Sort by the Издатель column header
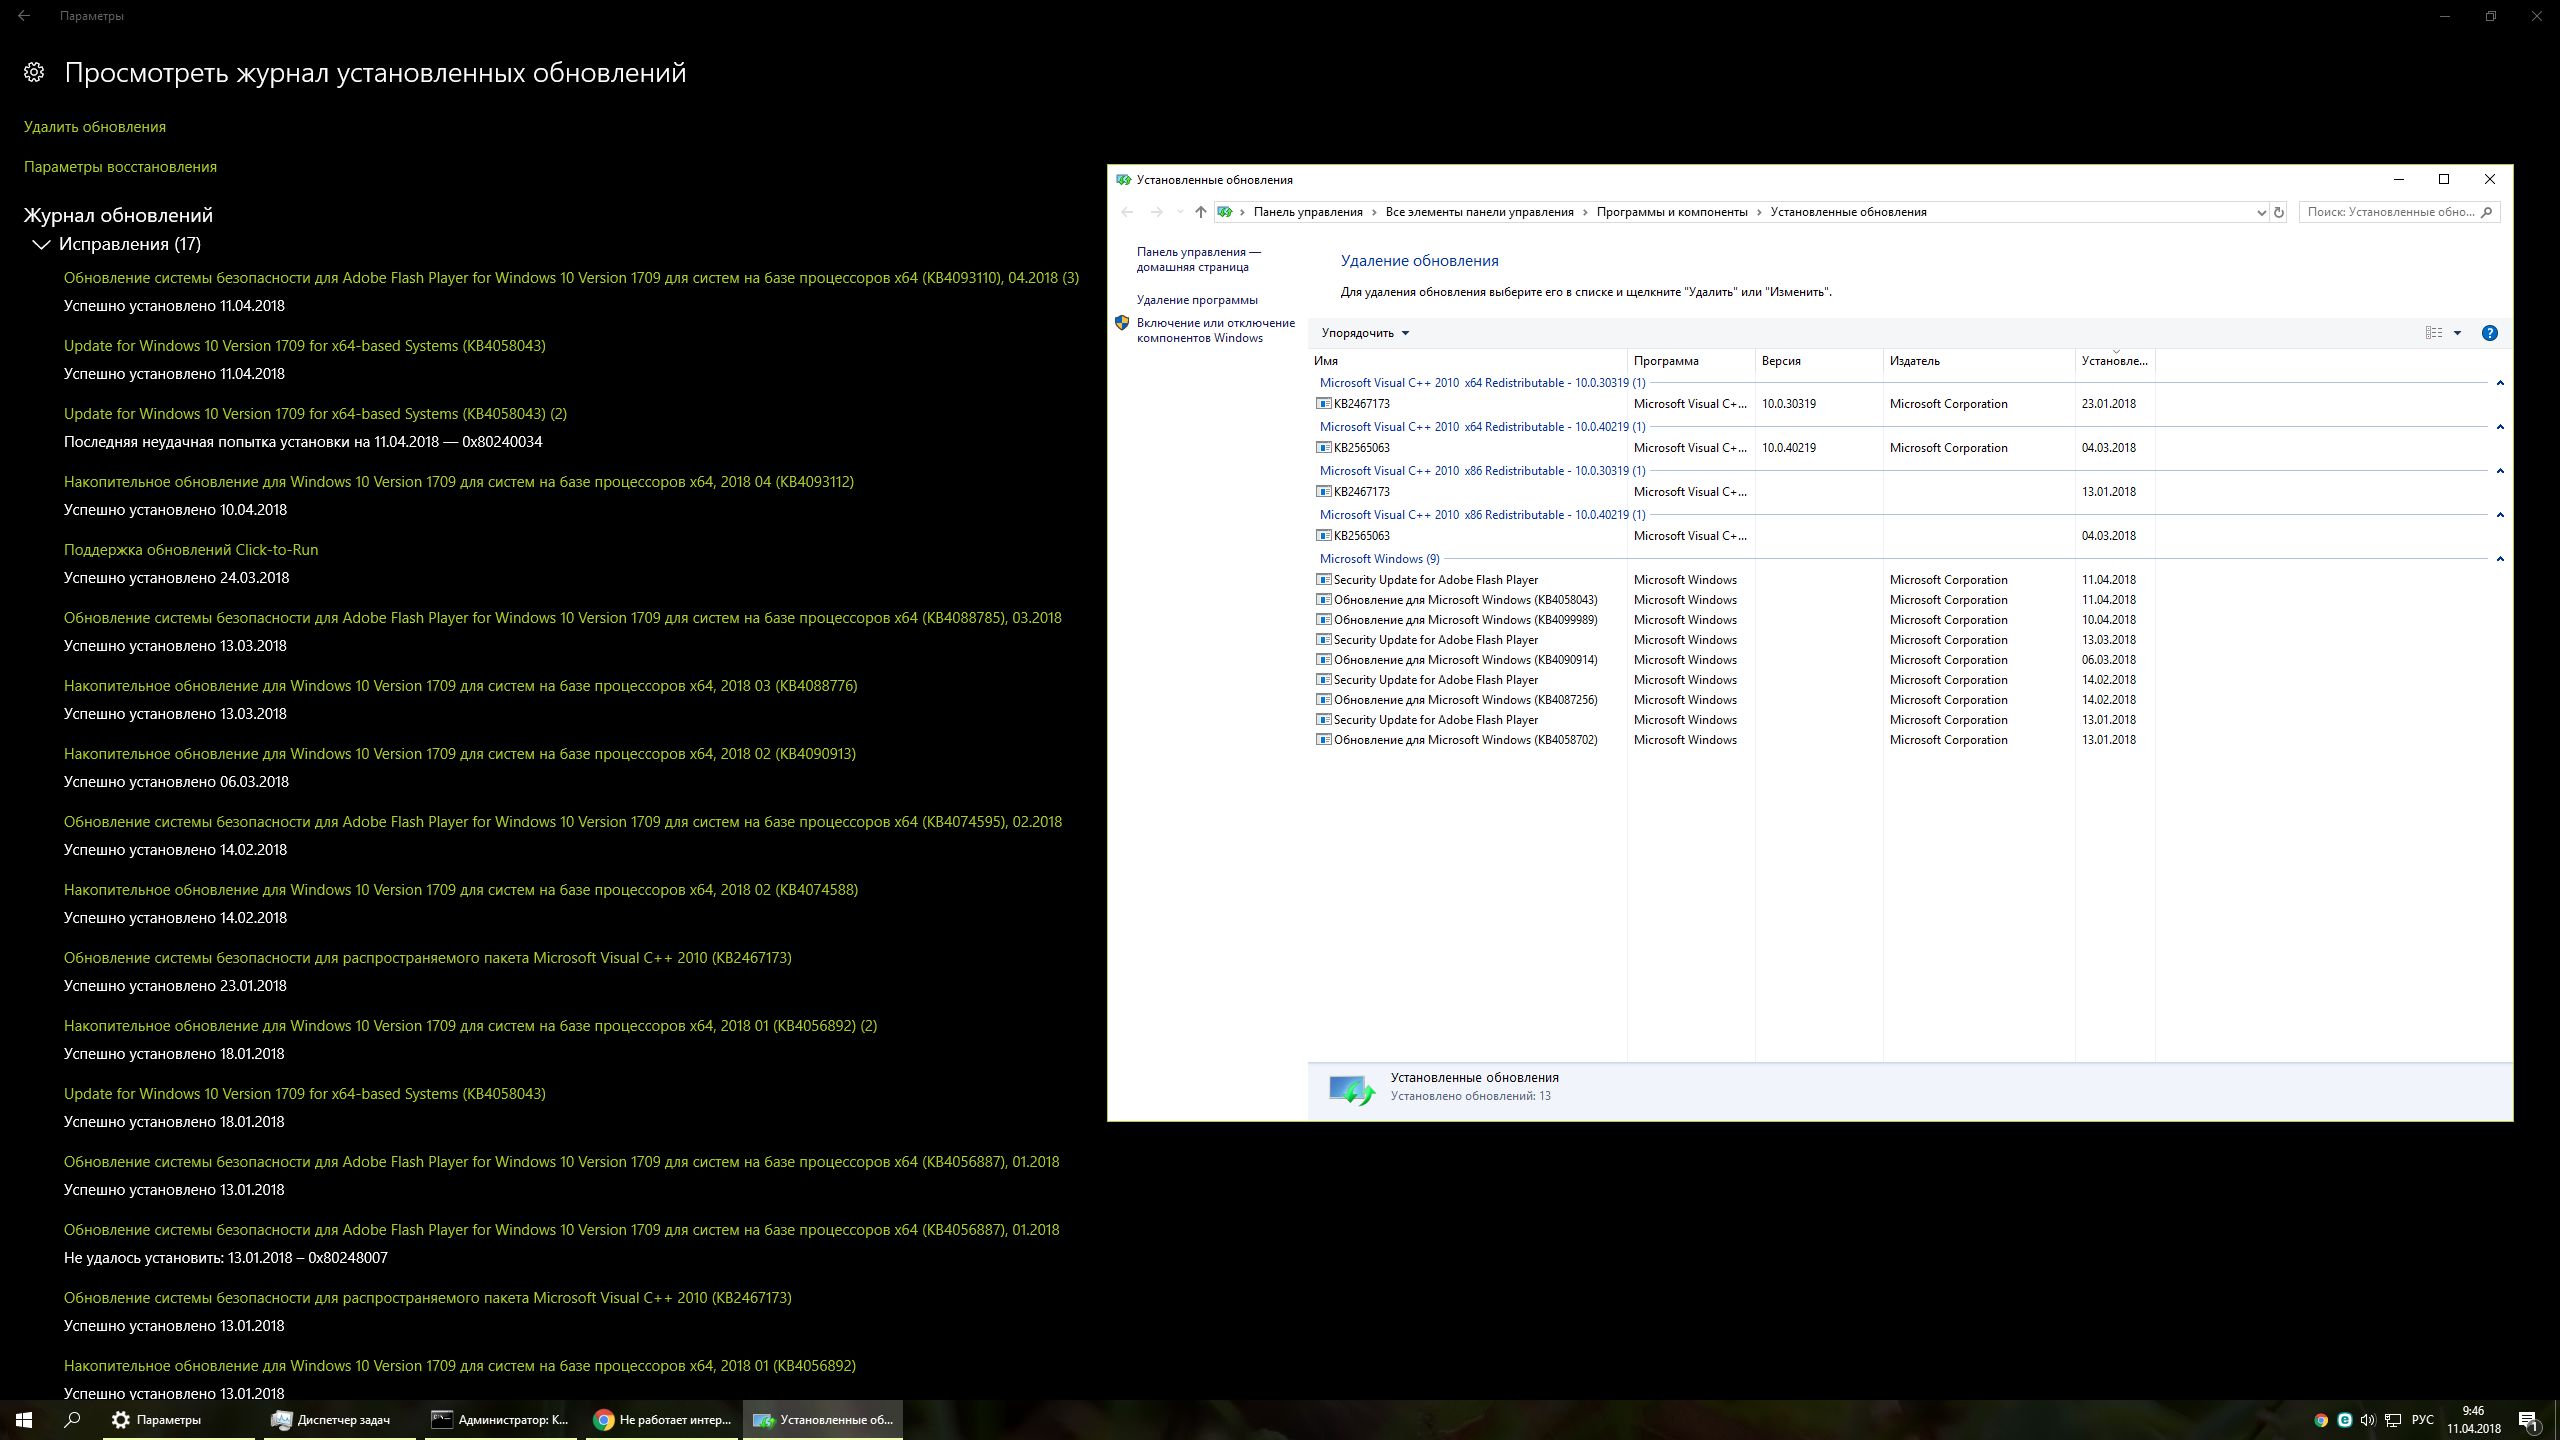2560x1440 pixels. (1979, 361)
